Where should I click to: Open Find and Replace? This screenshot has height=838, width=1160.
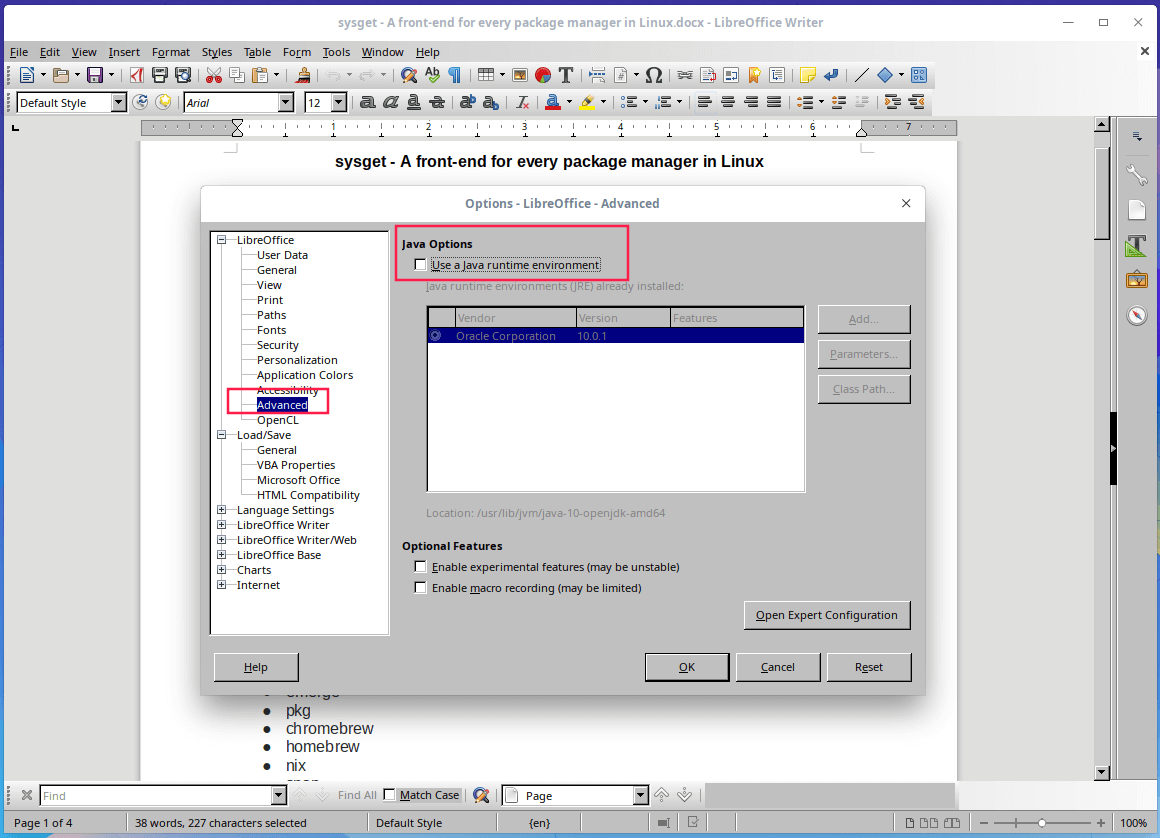click(409, 74)
